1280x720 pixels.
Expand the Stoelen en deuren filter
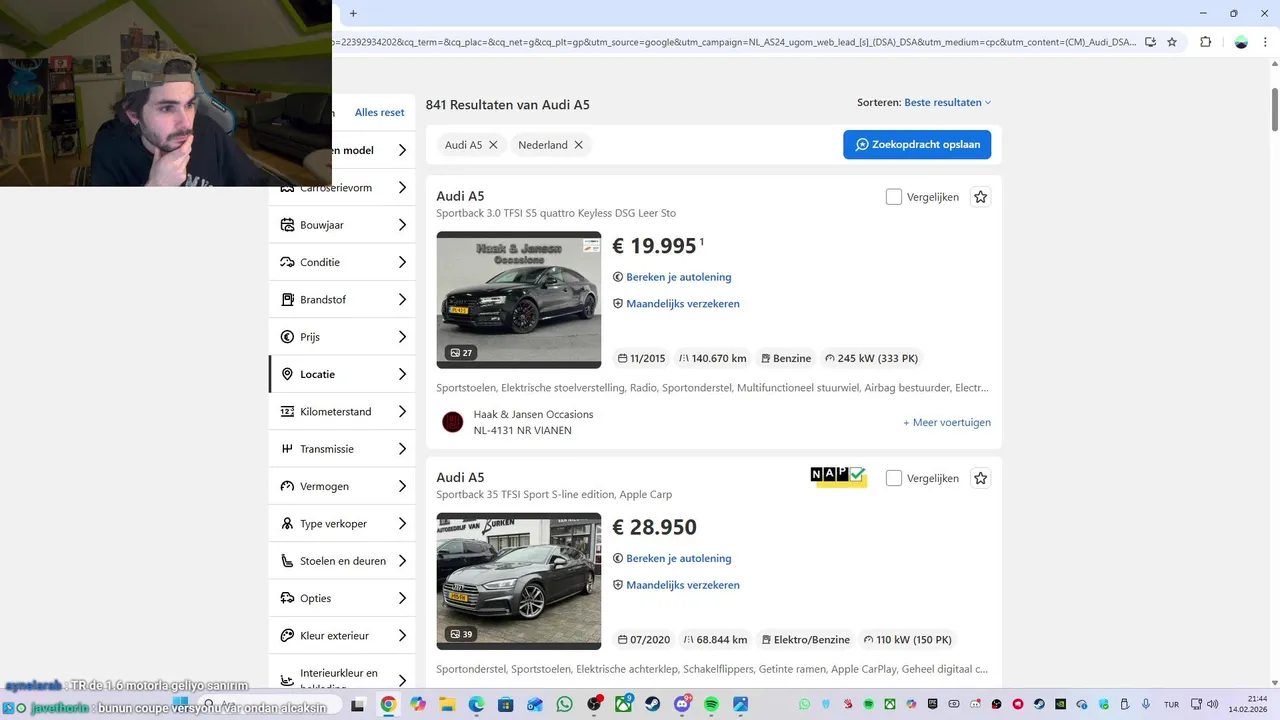point(342,561)
